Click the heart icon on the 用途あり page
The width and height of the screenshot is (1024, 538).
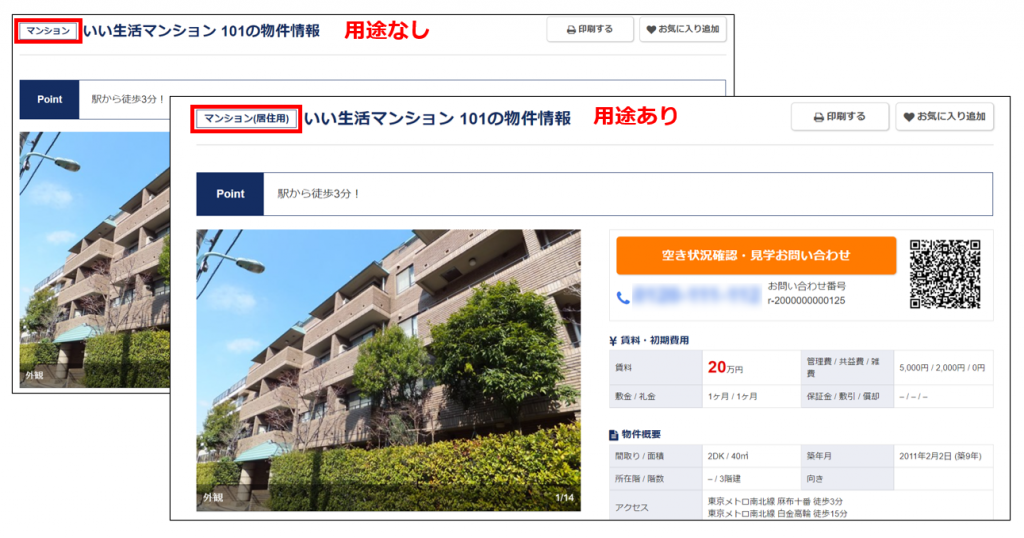point(909,117)
